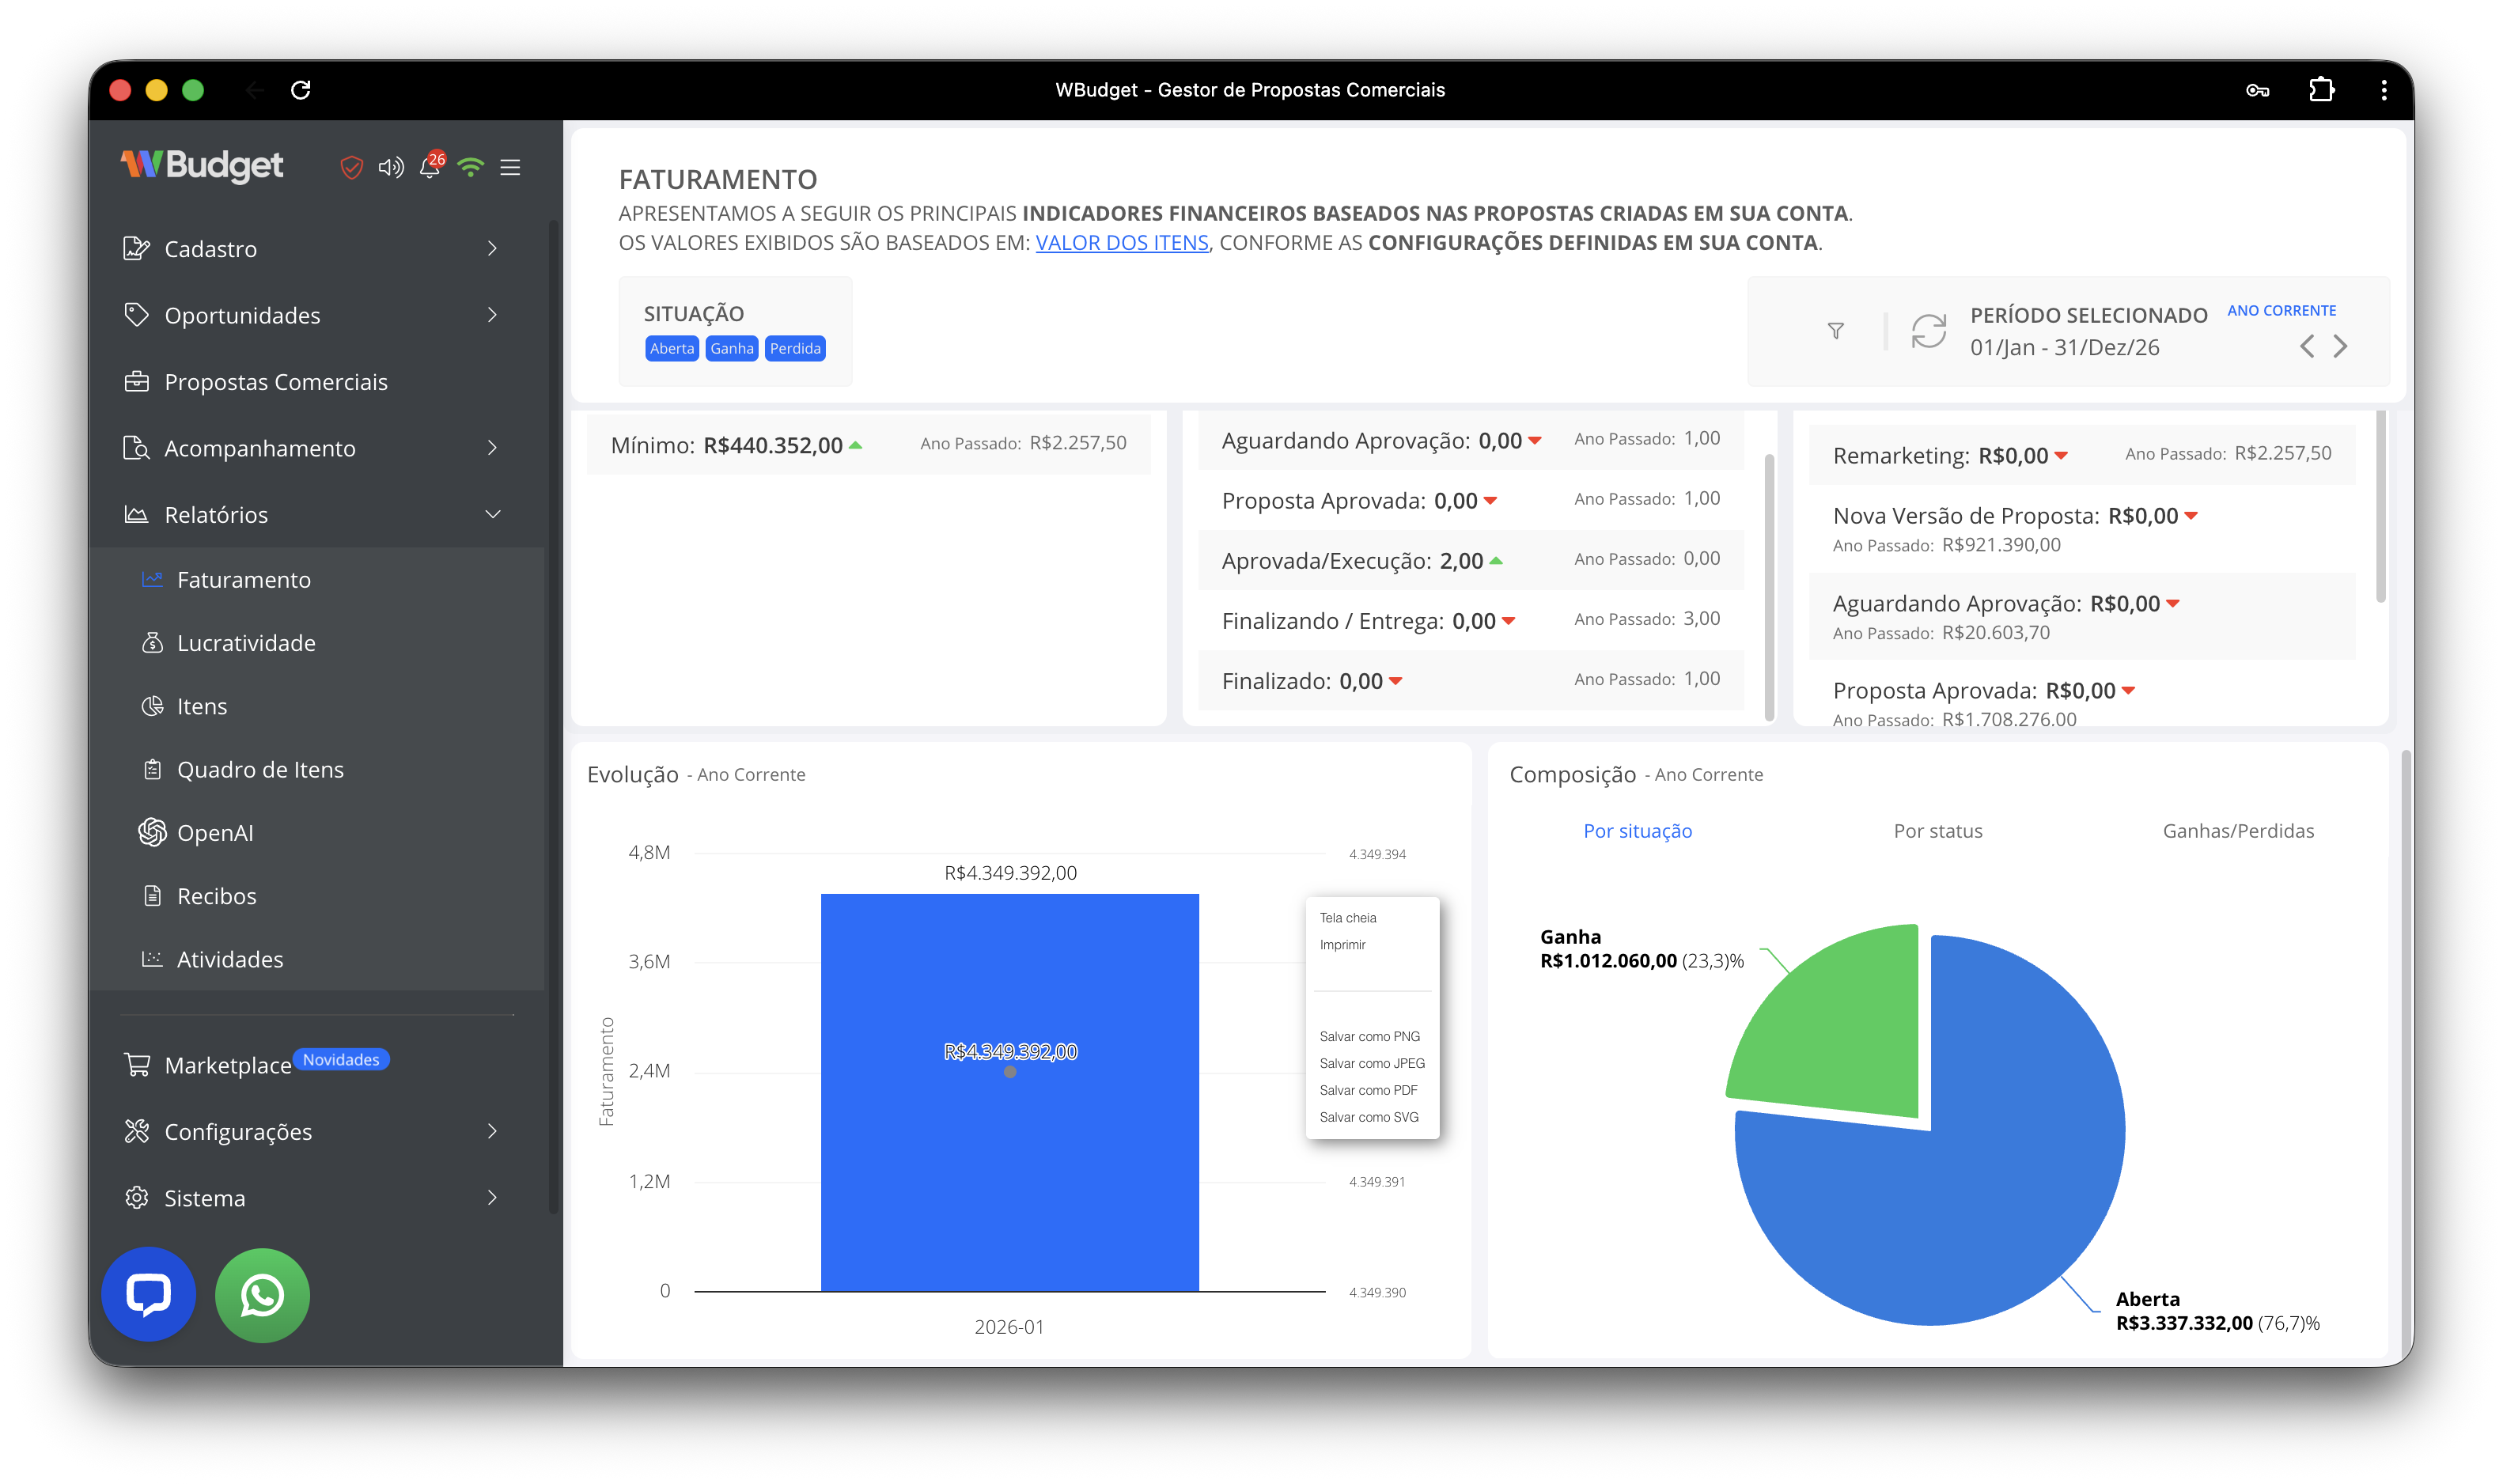This screenshot has width=2503, height=1484.
Task: Click the speaker sound icon
Action: coord(390,167)
